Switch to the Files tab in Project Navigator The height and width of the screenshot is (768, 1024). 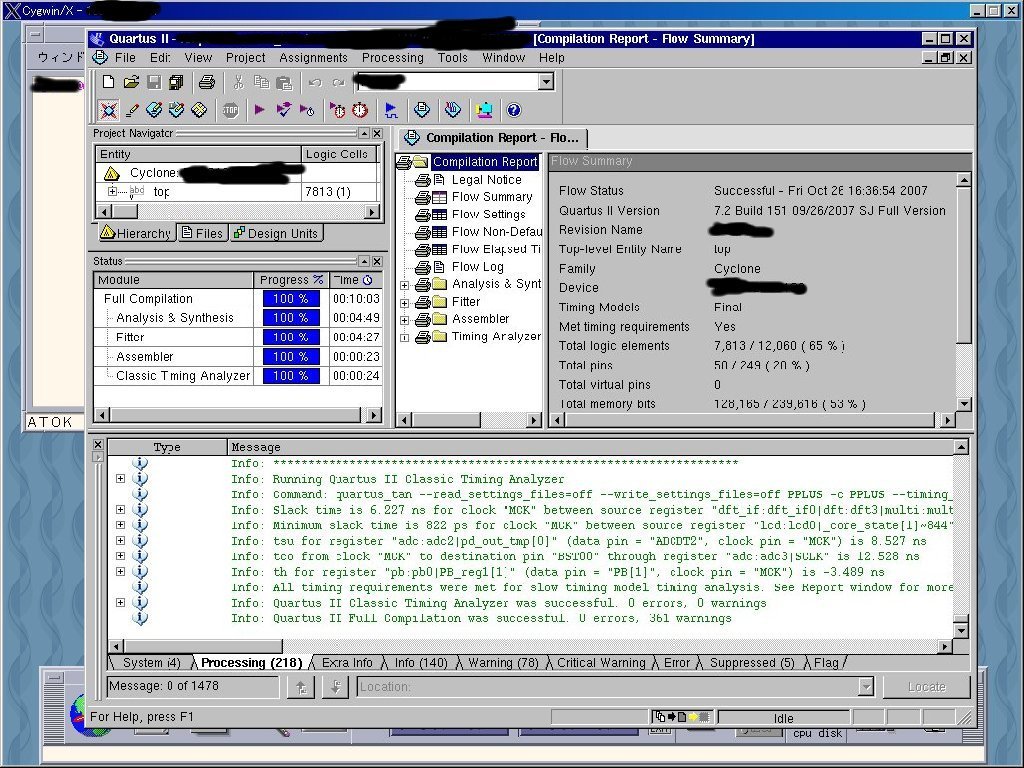(x=202, y=233)
